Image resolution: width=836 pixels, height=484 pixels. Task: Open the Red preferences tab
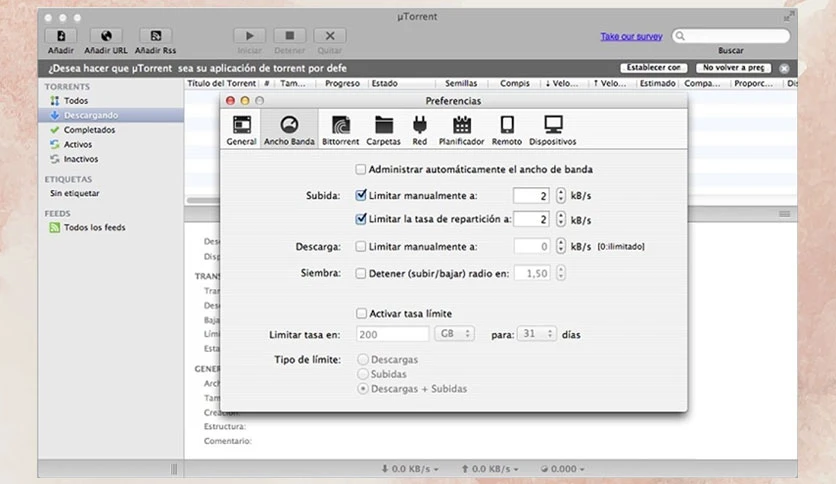420,130
